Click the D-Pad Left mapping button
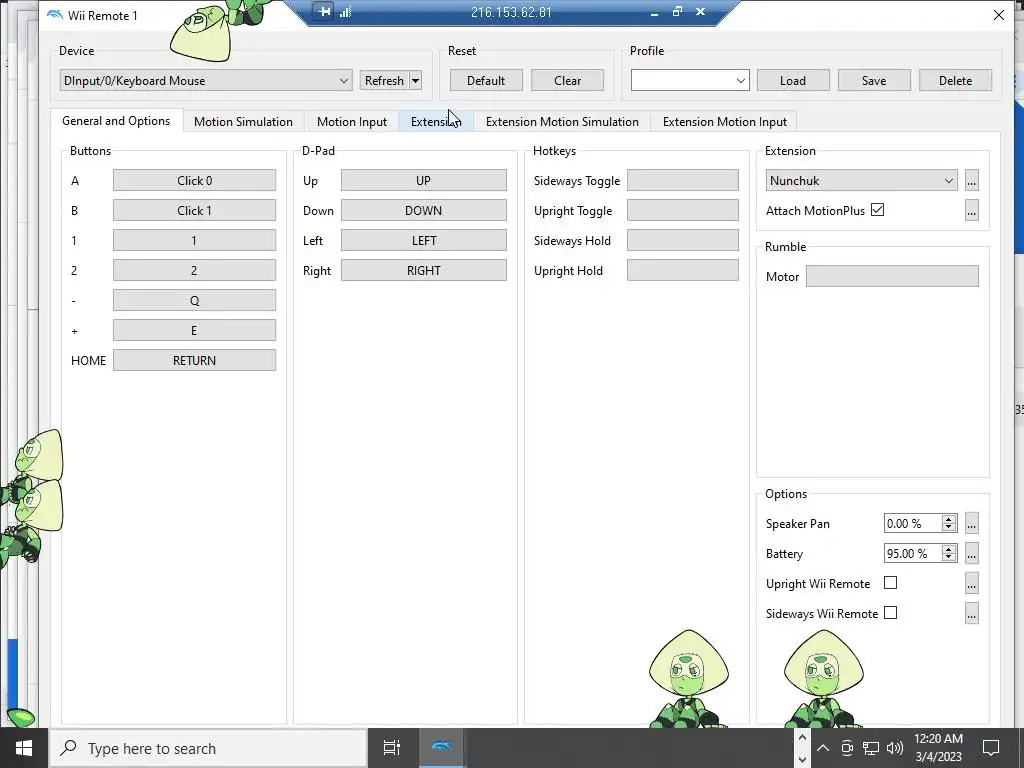The height and width of the screenshot is (768, 1024). [423, 241]
